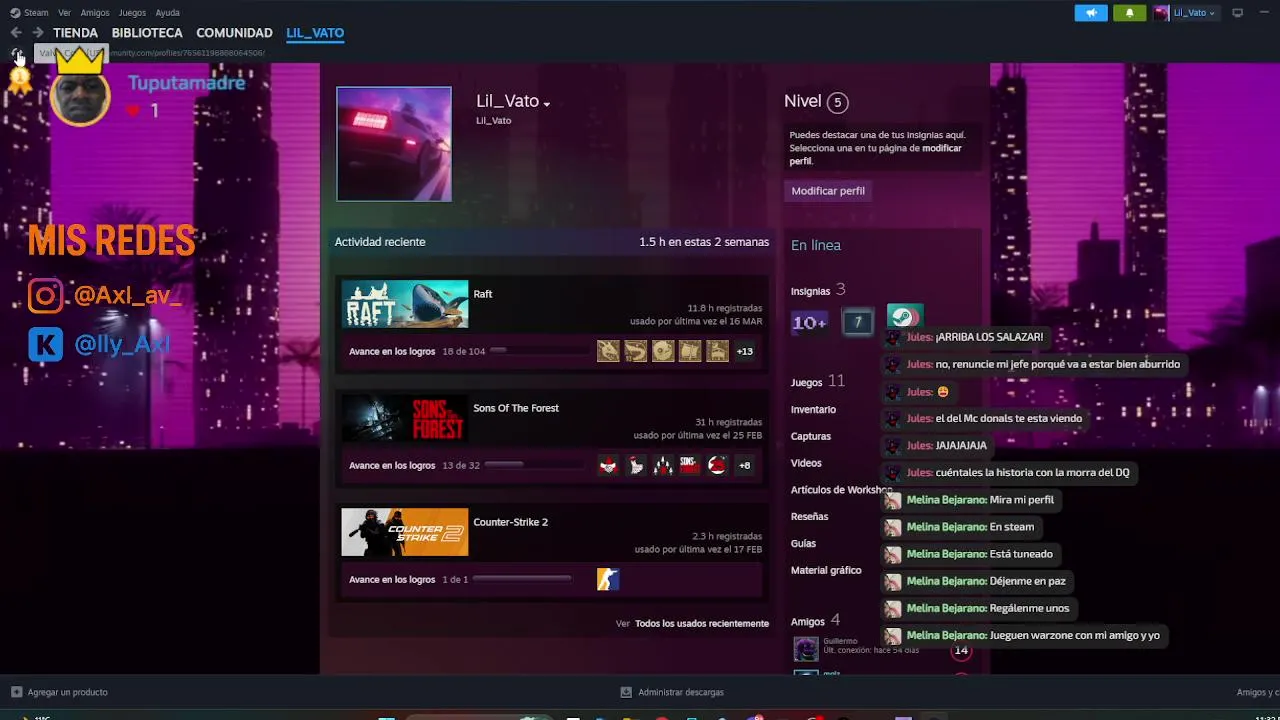Go to the TIENDA tab
Image resolution: width=1280 pixels, height=720 pixels.
point(75,33)
